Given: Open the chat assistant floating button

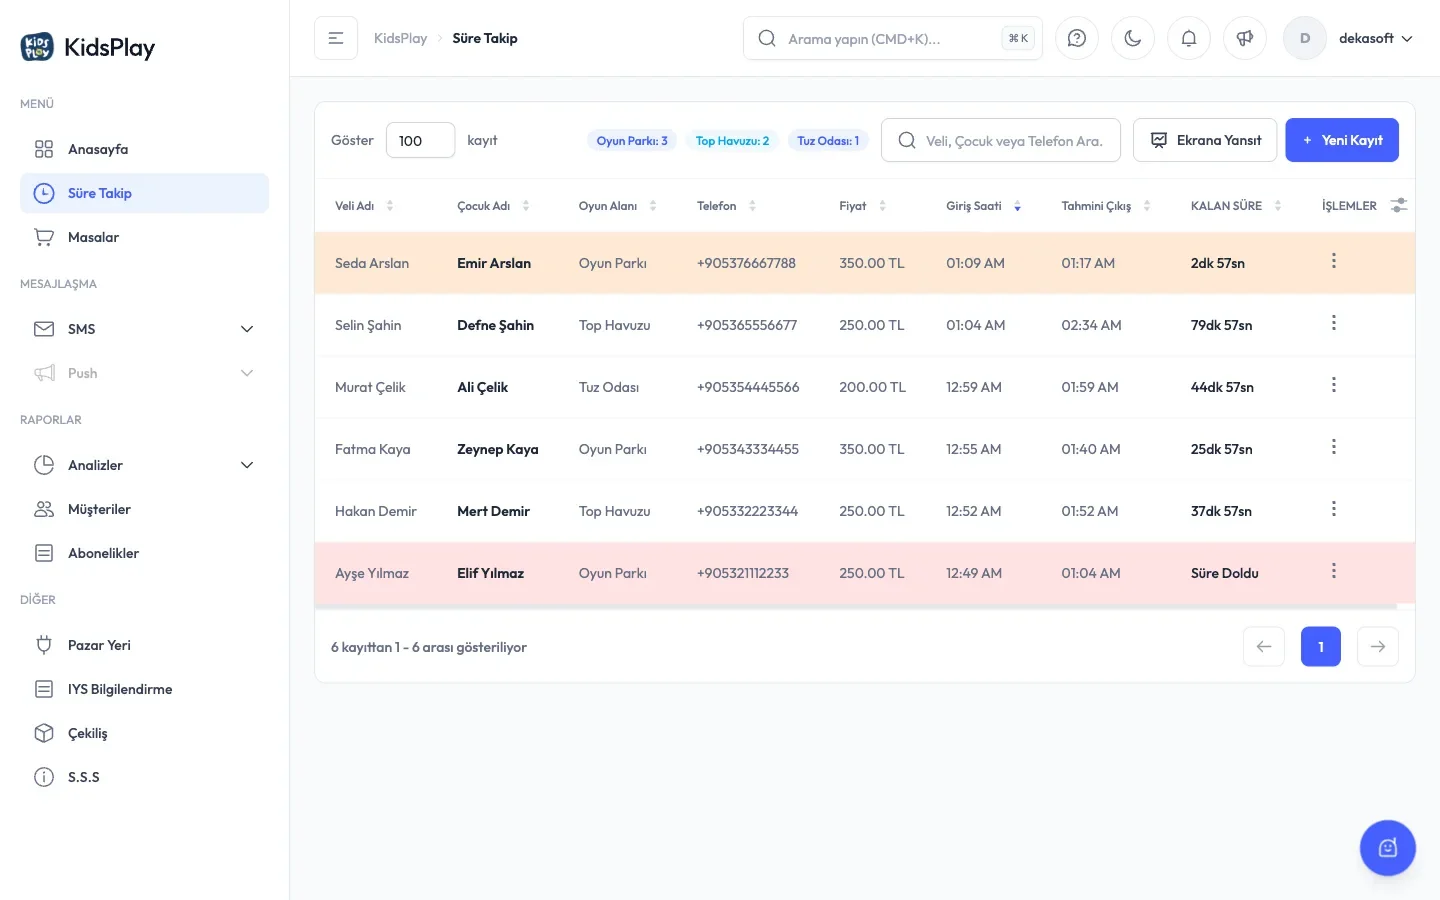Looking at the screenshot, I should 1387,848.
